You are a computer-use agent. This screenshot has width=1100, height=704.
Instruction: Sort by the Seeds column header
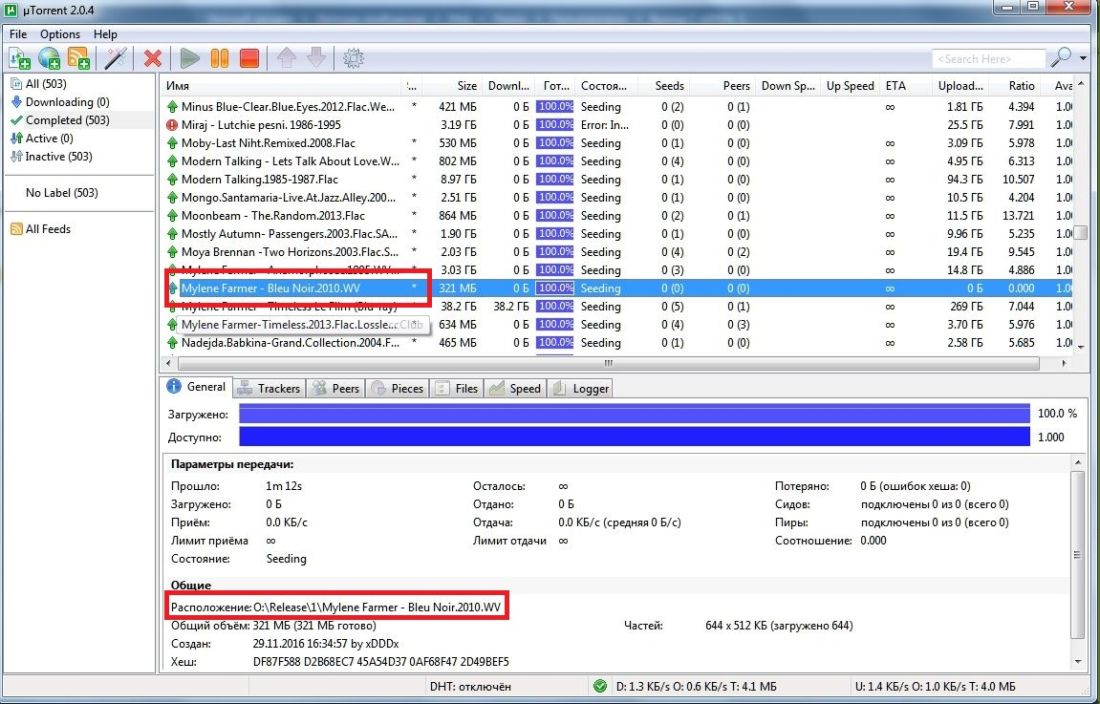663,86
